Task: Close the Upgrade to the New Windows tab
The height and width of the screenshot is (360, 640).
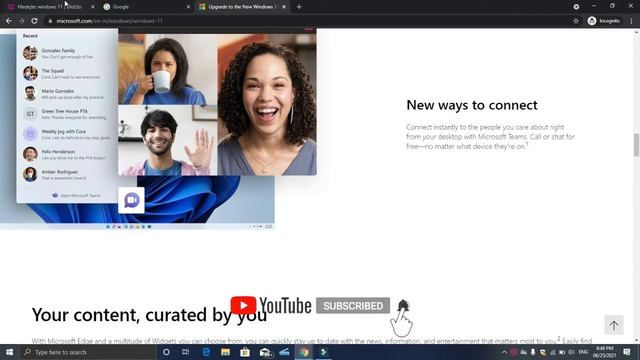Action: 284,7
